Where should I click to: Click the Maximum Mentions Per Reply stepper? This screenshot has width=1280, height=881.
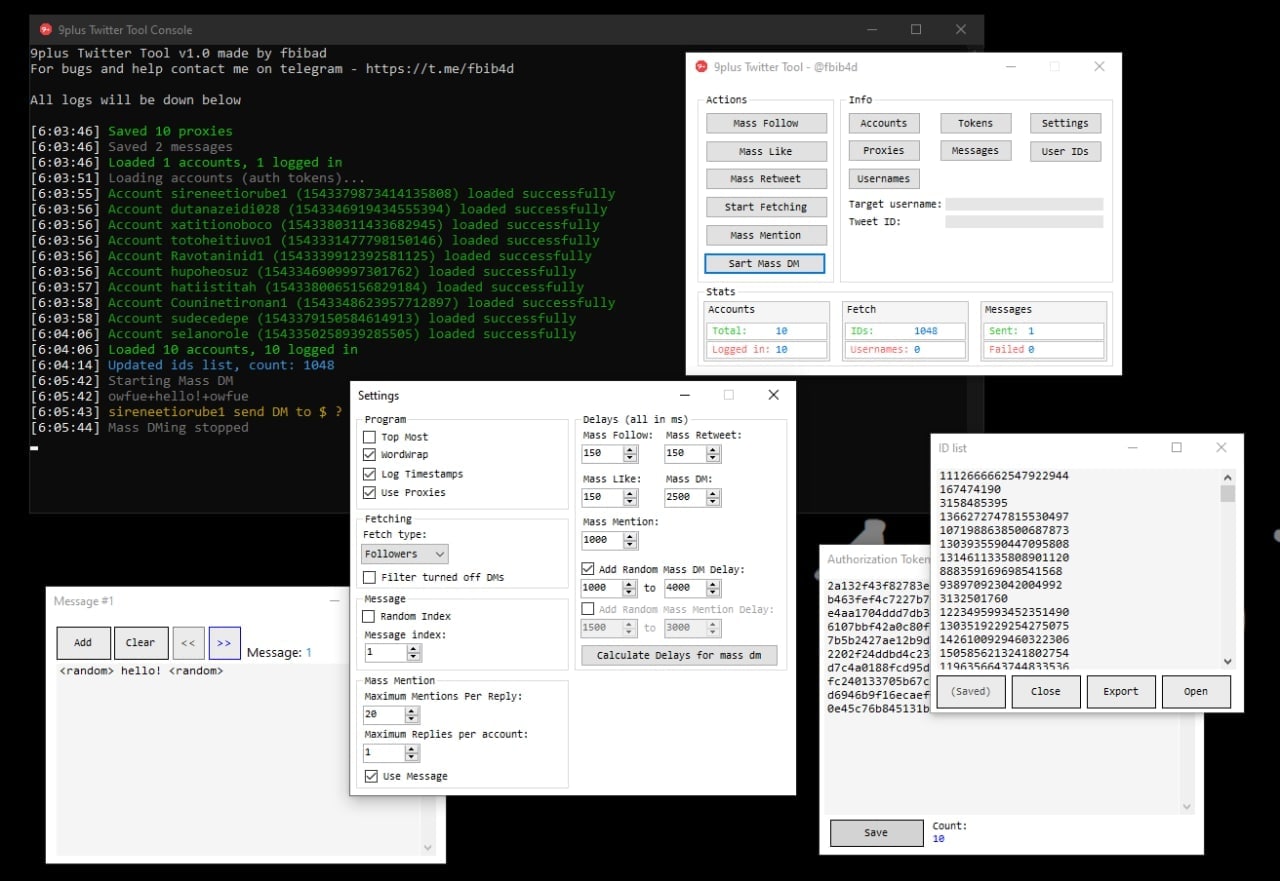[x=411, y=715]
